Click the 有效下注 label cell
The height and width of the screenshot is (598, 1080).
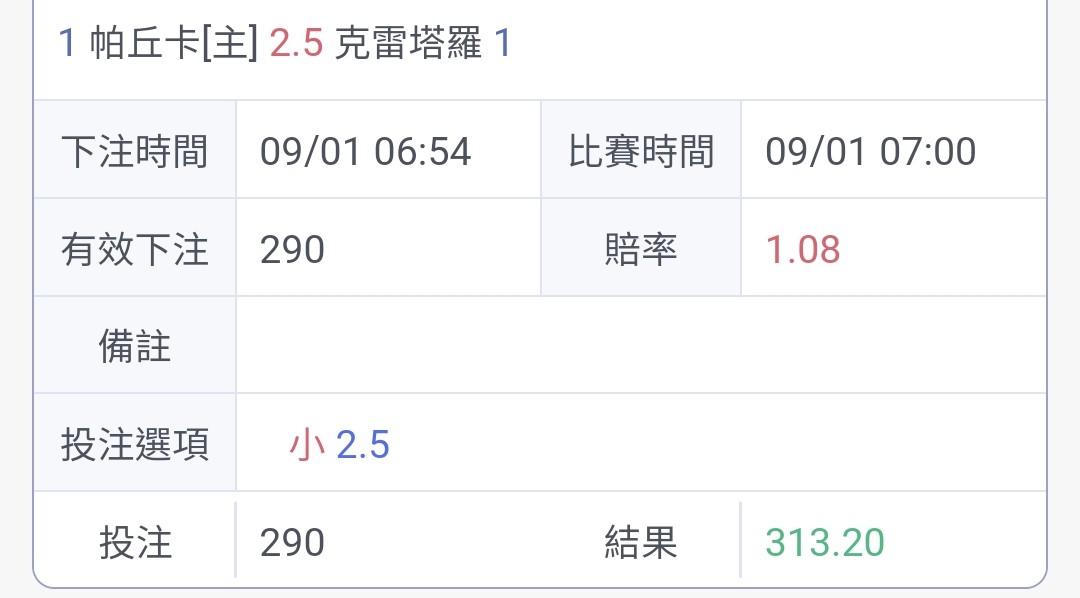[x=135, y=249]
